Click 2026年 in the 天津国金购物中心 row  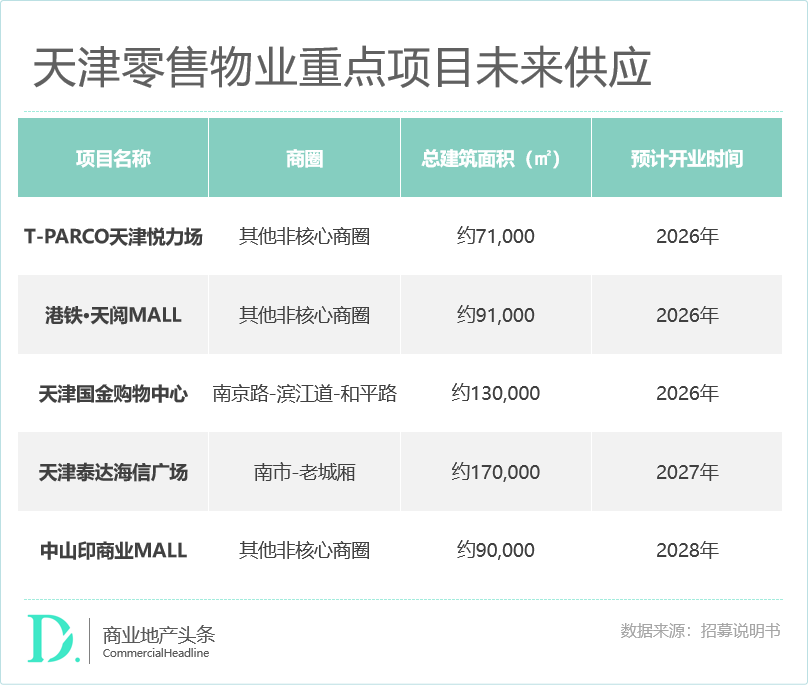(x=687, y=394)
